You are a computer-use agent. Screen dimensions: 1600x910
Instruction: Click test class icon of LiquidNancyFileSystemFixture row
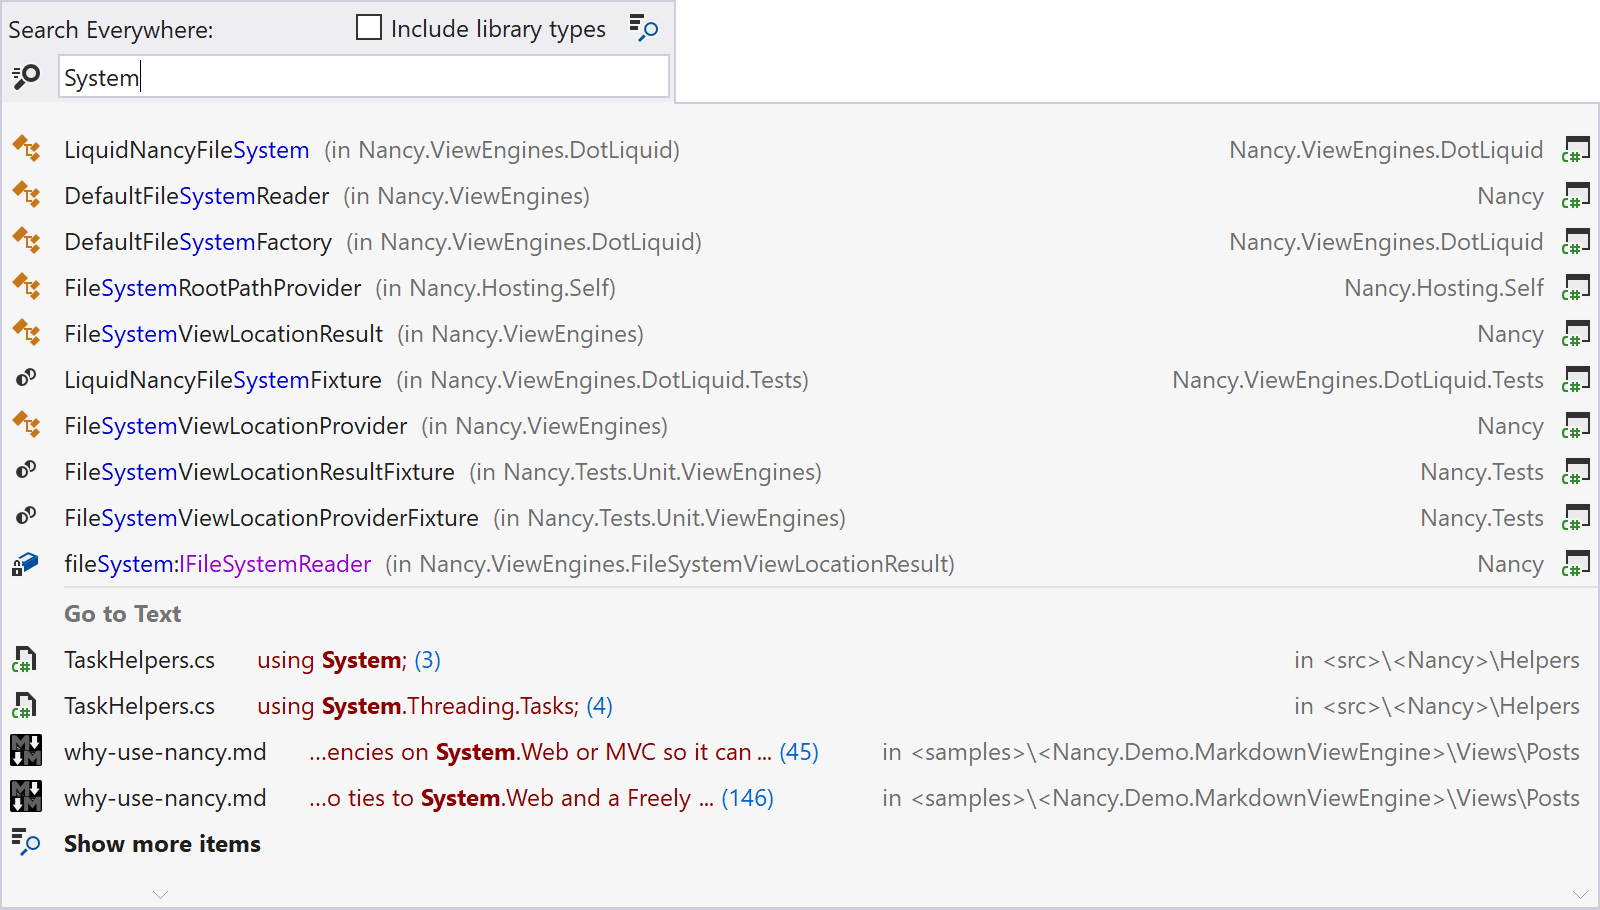26,379
